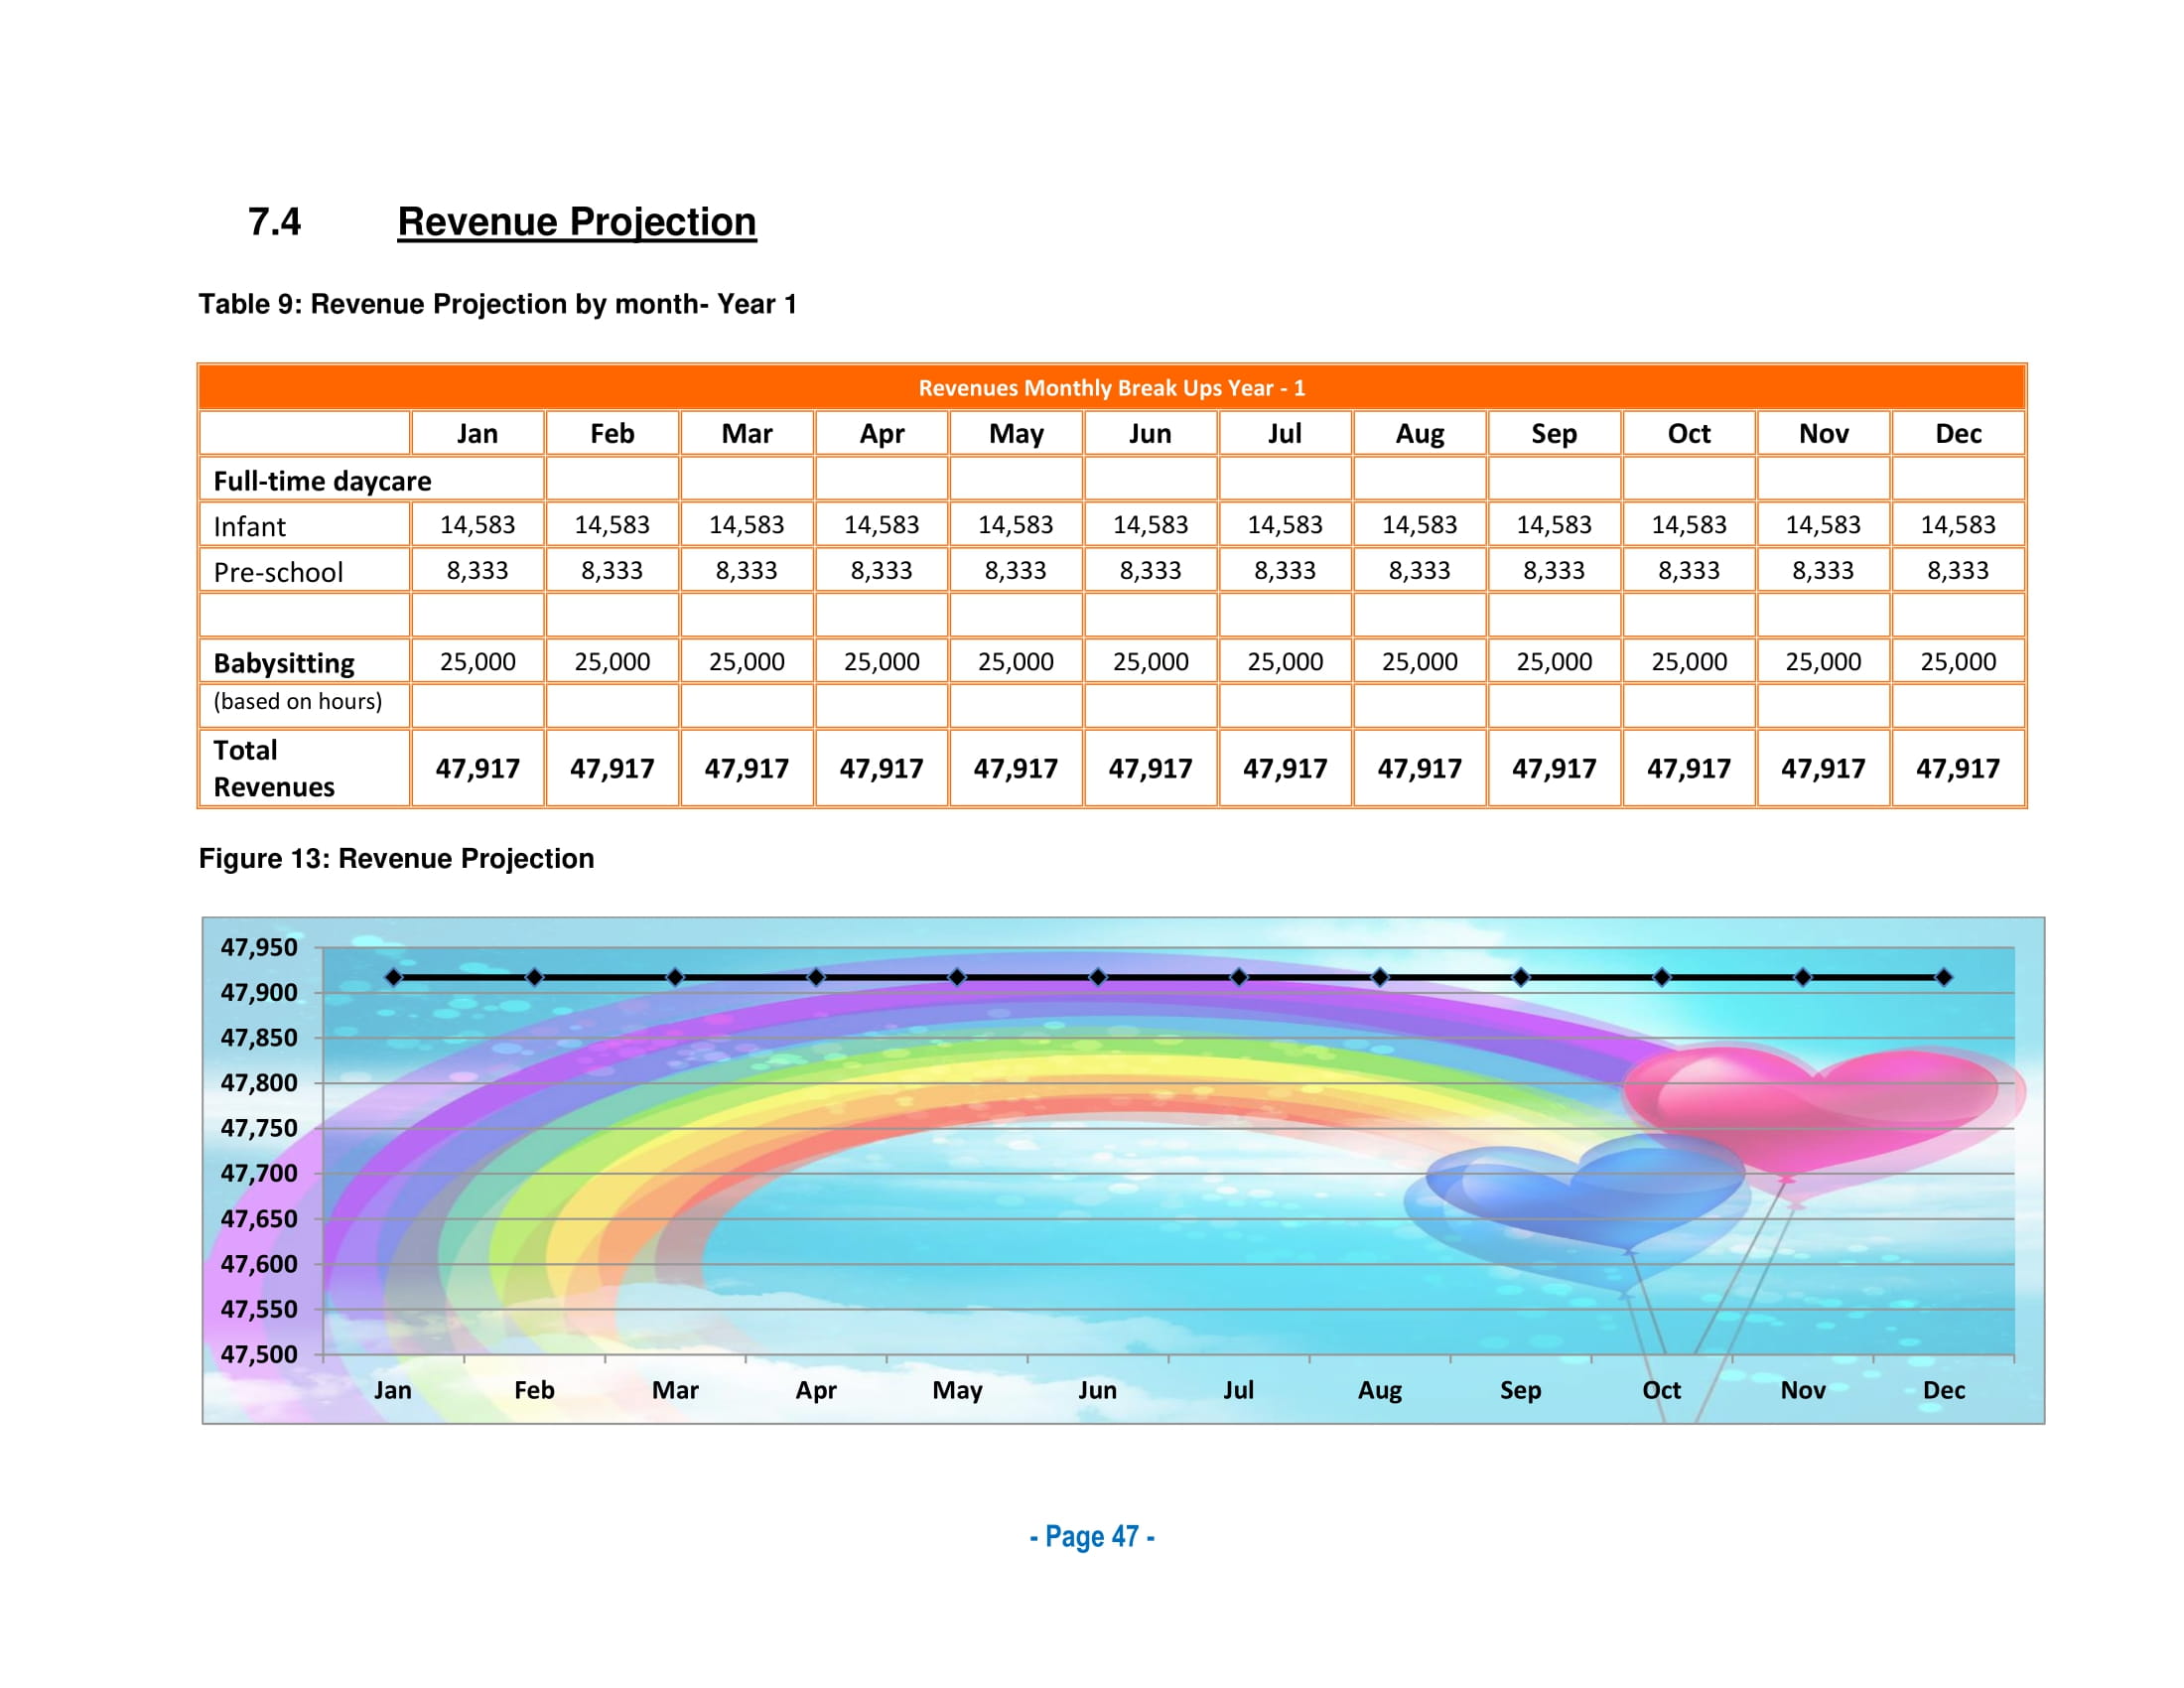The height and width of the screenshot is (1688, 2184).
Task: Click the Infant row label
Action: [x=250, y=526]
